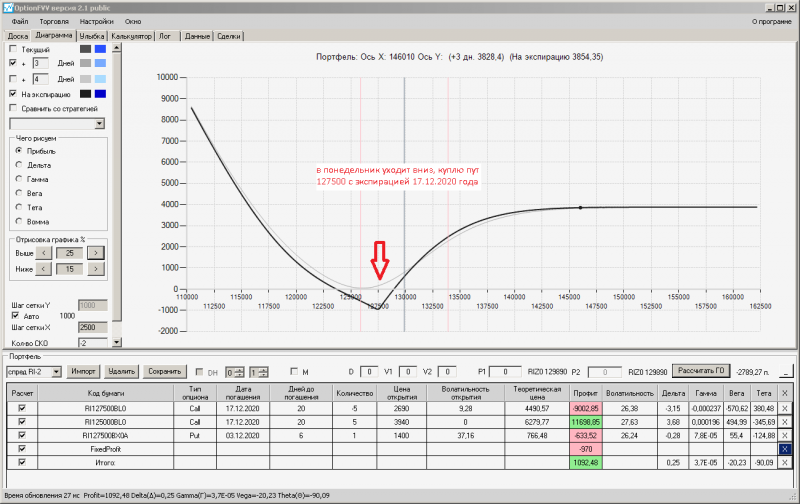Remove RI125000BL0 row with X icon

click(785, 422)
